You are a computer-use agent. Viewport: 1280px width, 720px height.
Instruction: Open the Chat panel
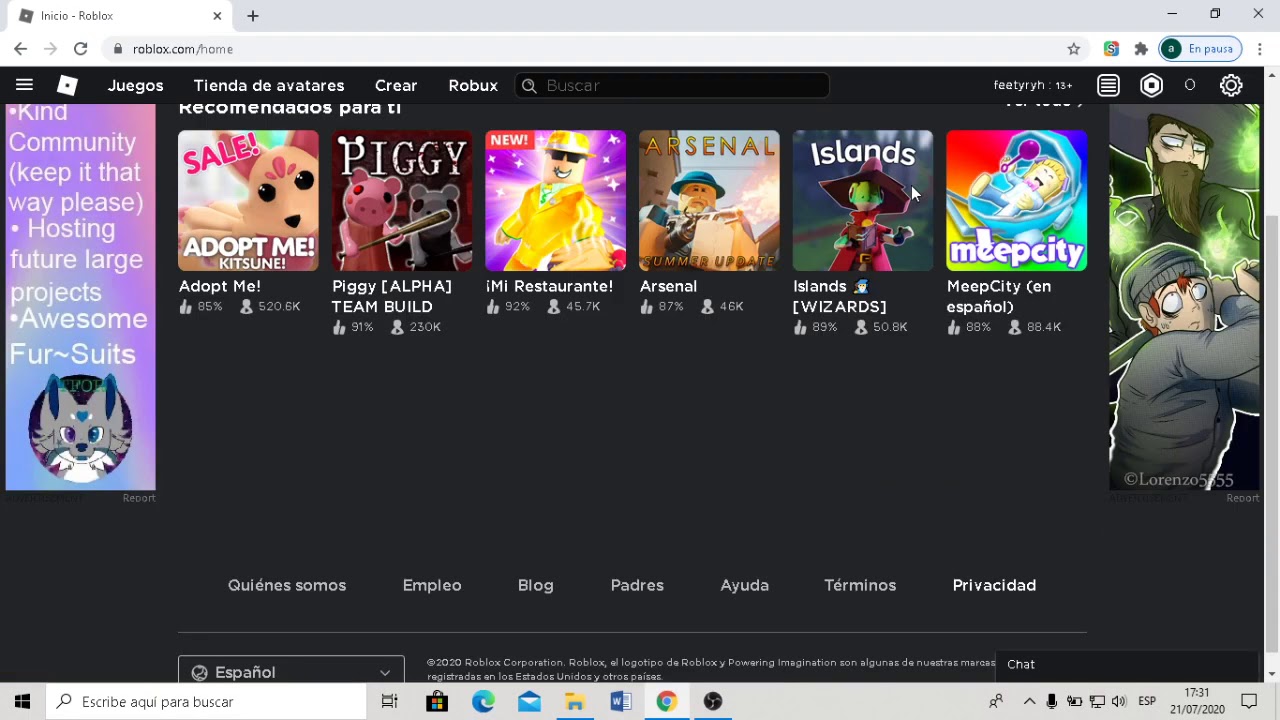click(1126, 664)
